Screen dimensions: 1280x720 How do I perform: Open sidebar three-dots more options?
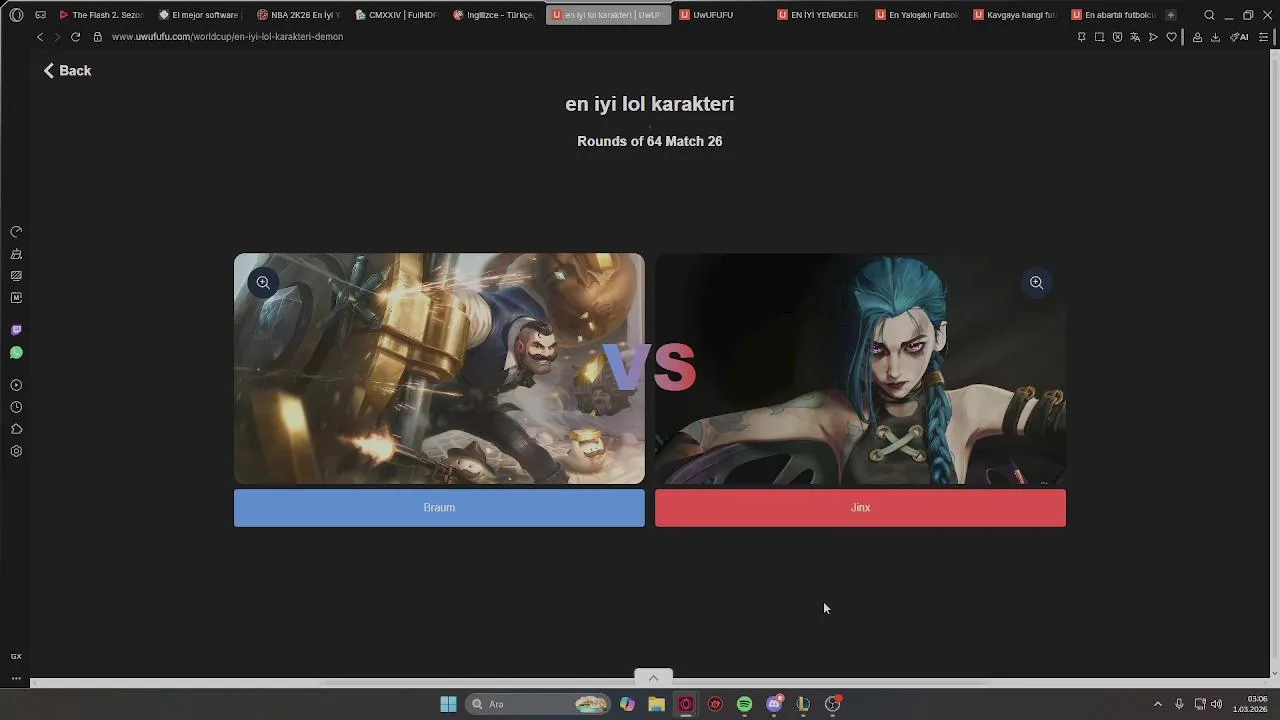click(16, 678)
